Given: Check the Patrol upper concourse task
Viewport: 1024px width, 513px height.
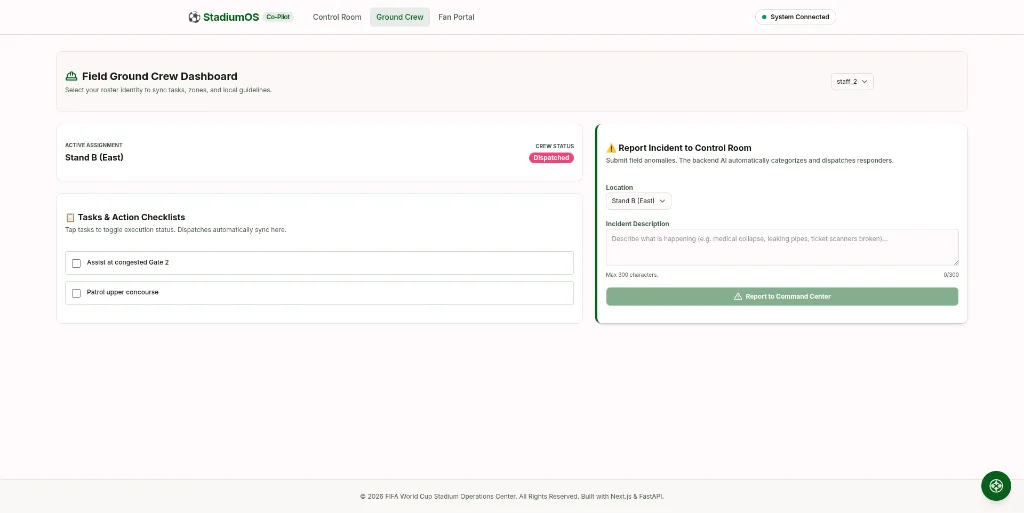Looking at the screenshot, I should [76, 293].
